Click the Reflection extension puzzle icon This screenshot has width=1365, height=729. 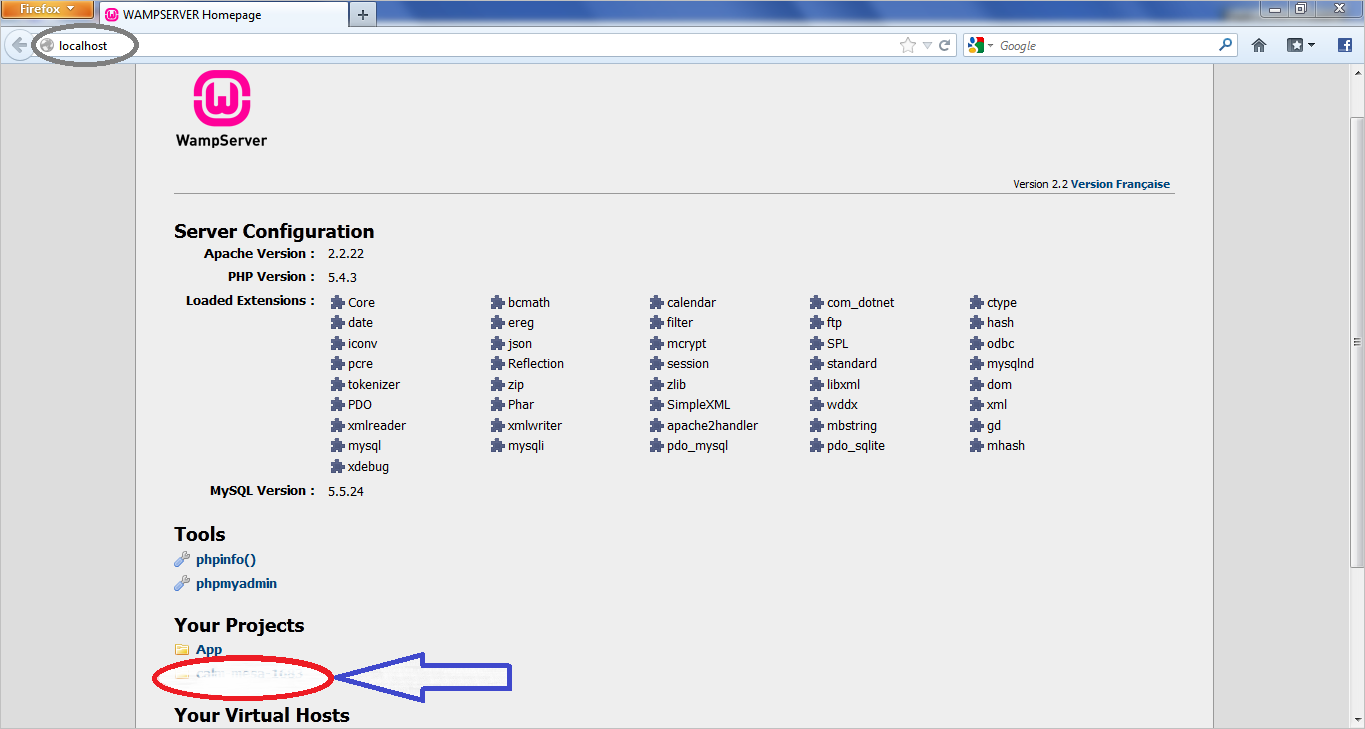(498, 363)
